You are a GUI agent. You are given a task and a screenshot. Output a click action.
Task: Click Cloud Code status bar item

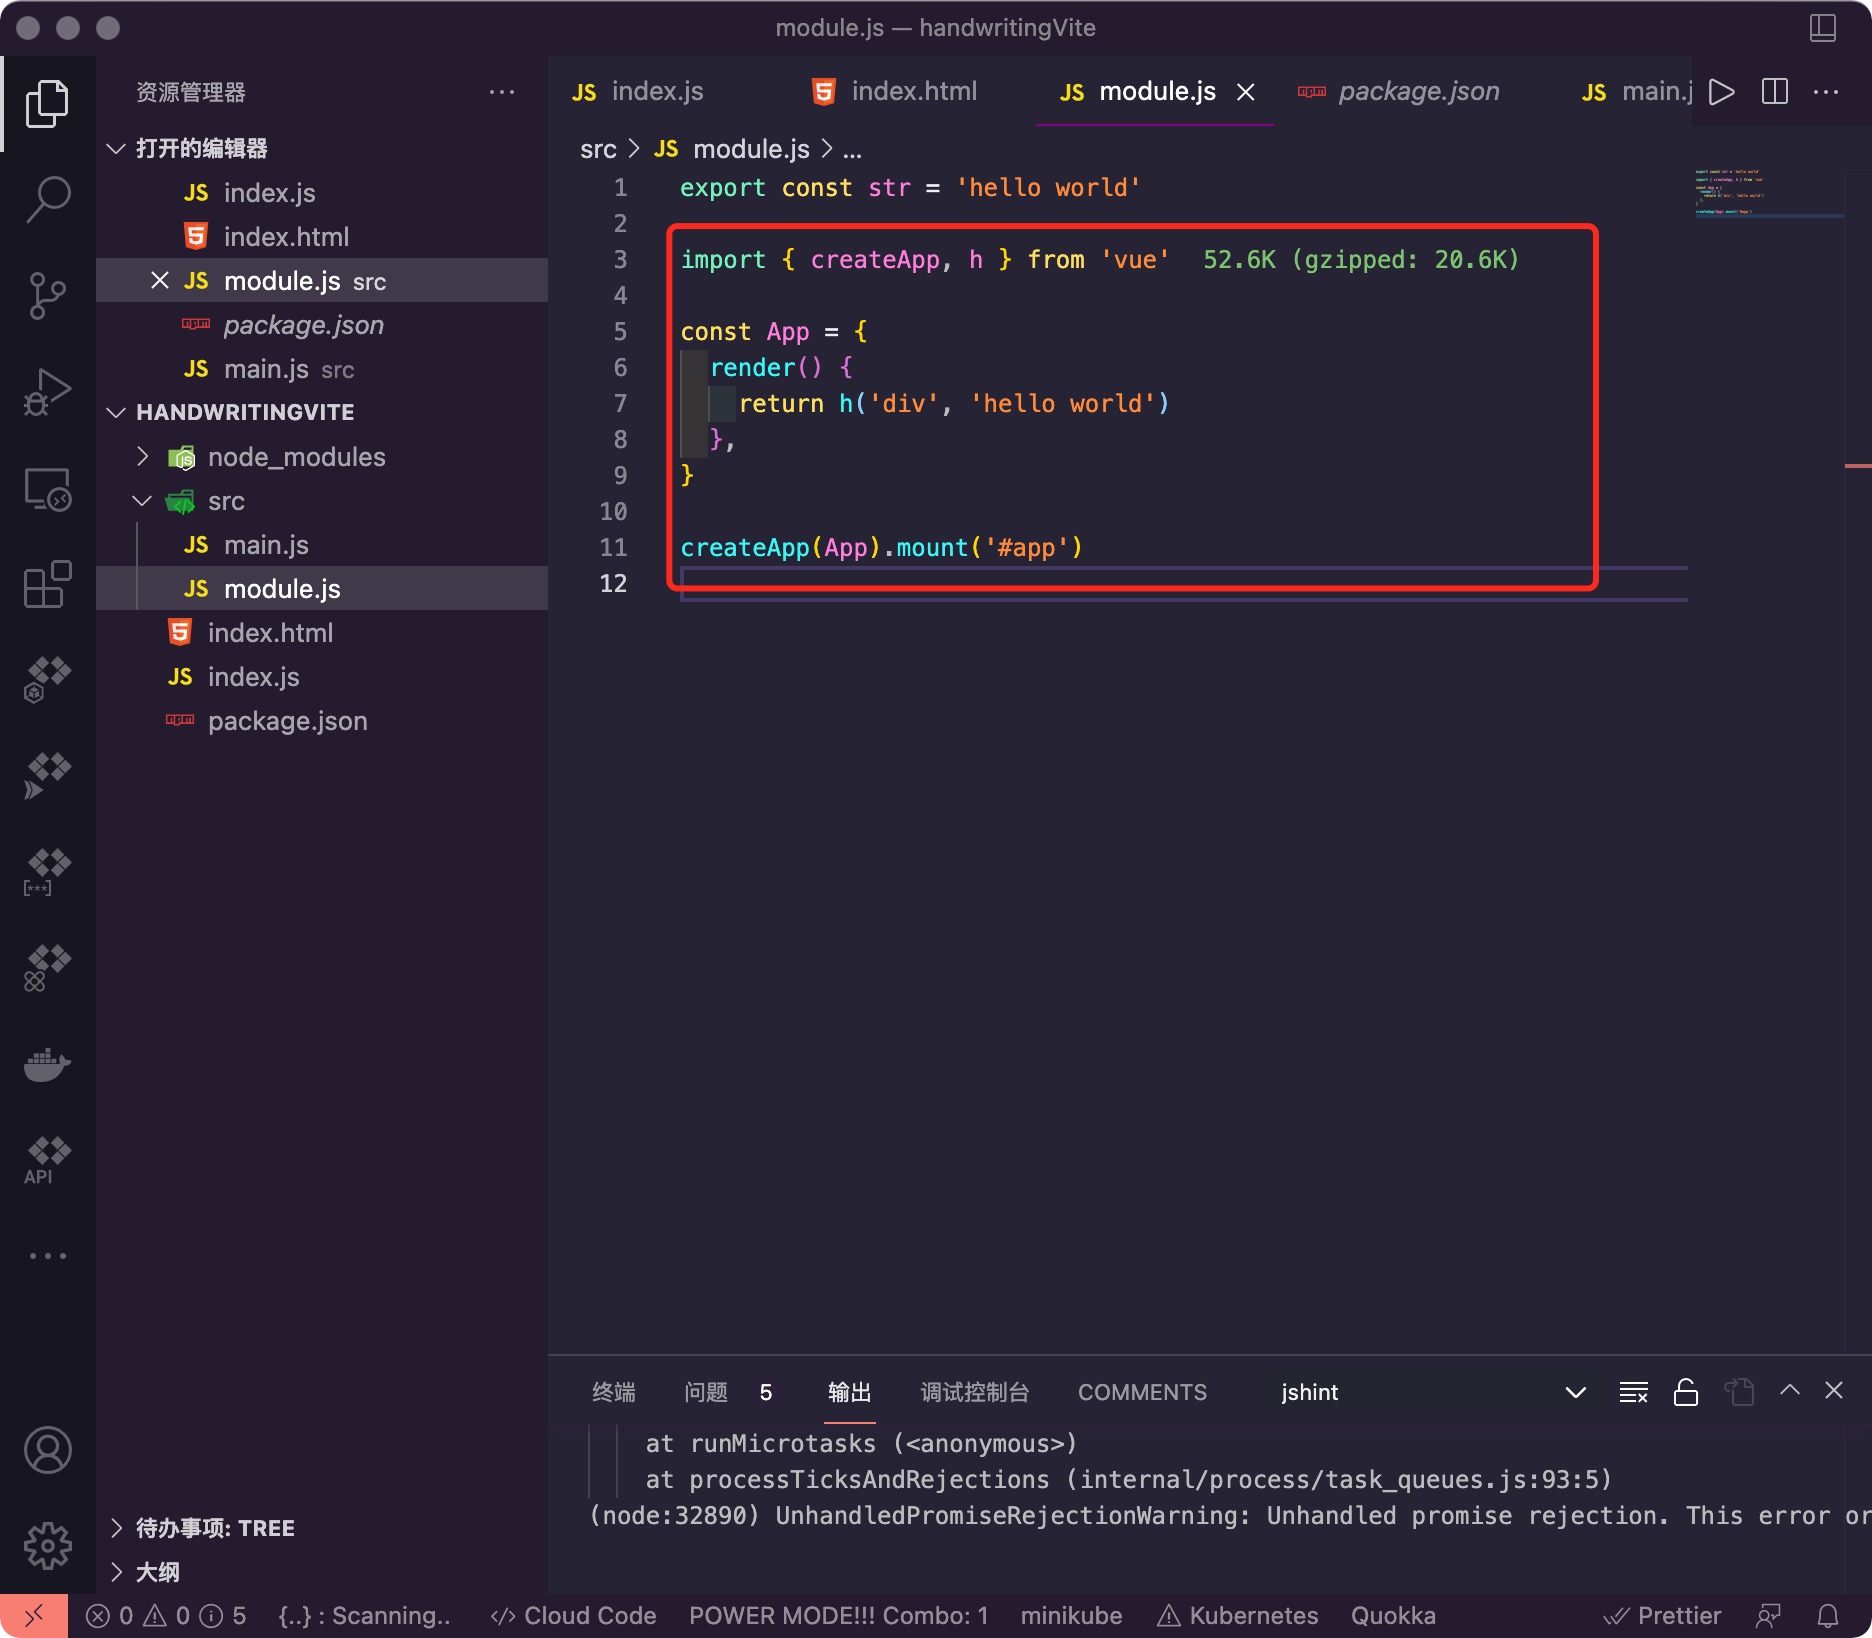point(573,1616)
